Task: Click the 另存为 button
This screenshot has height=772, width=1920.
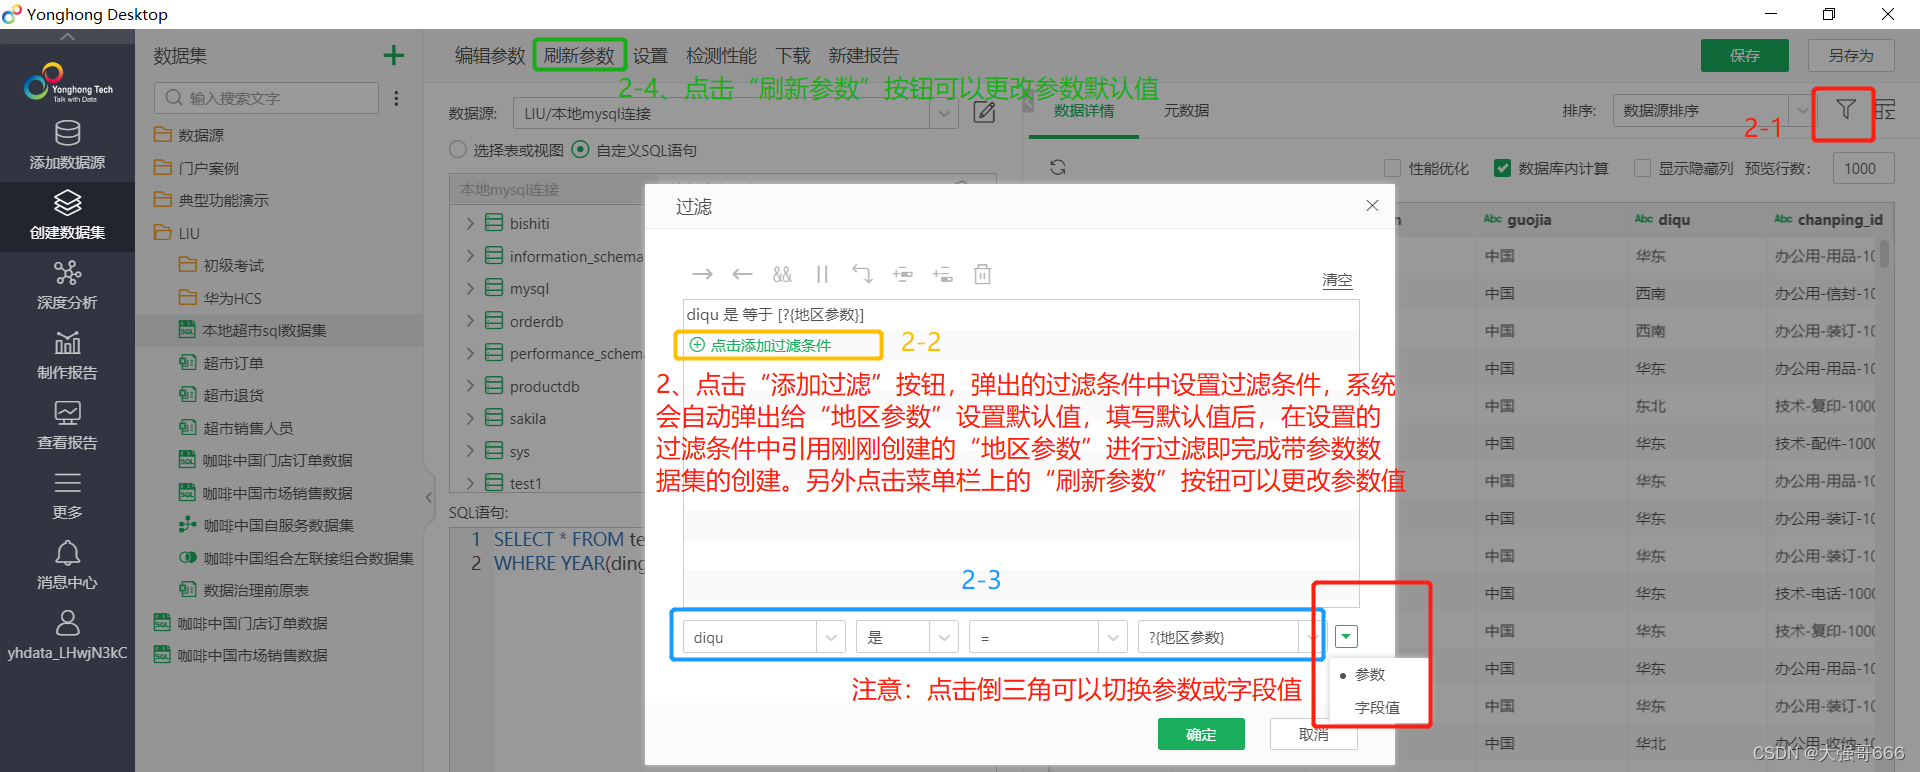Action: 1851,56
